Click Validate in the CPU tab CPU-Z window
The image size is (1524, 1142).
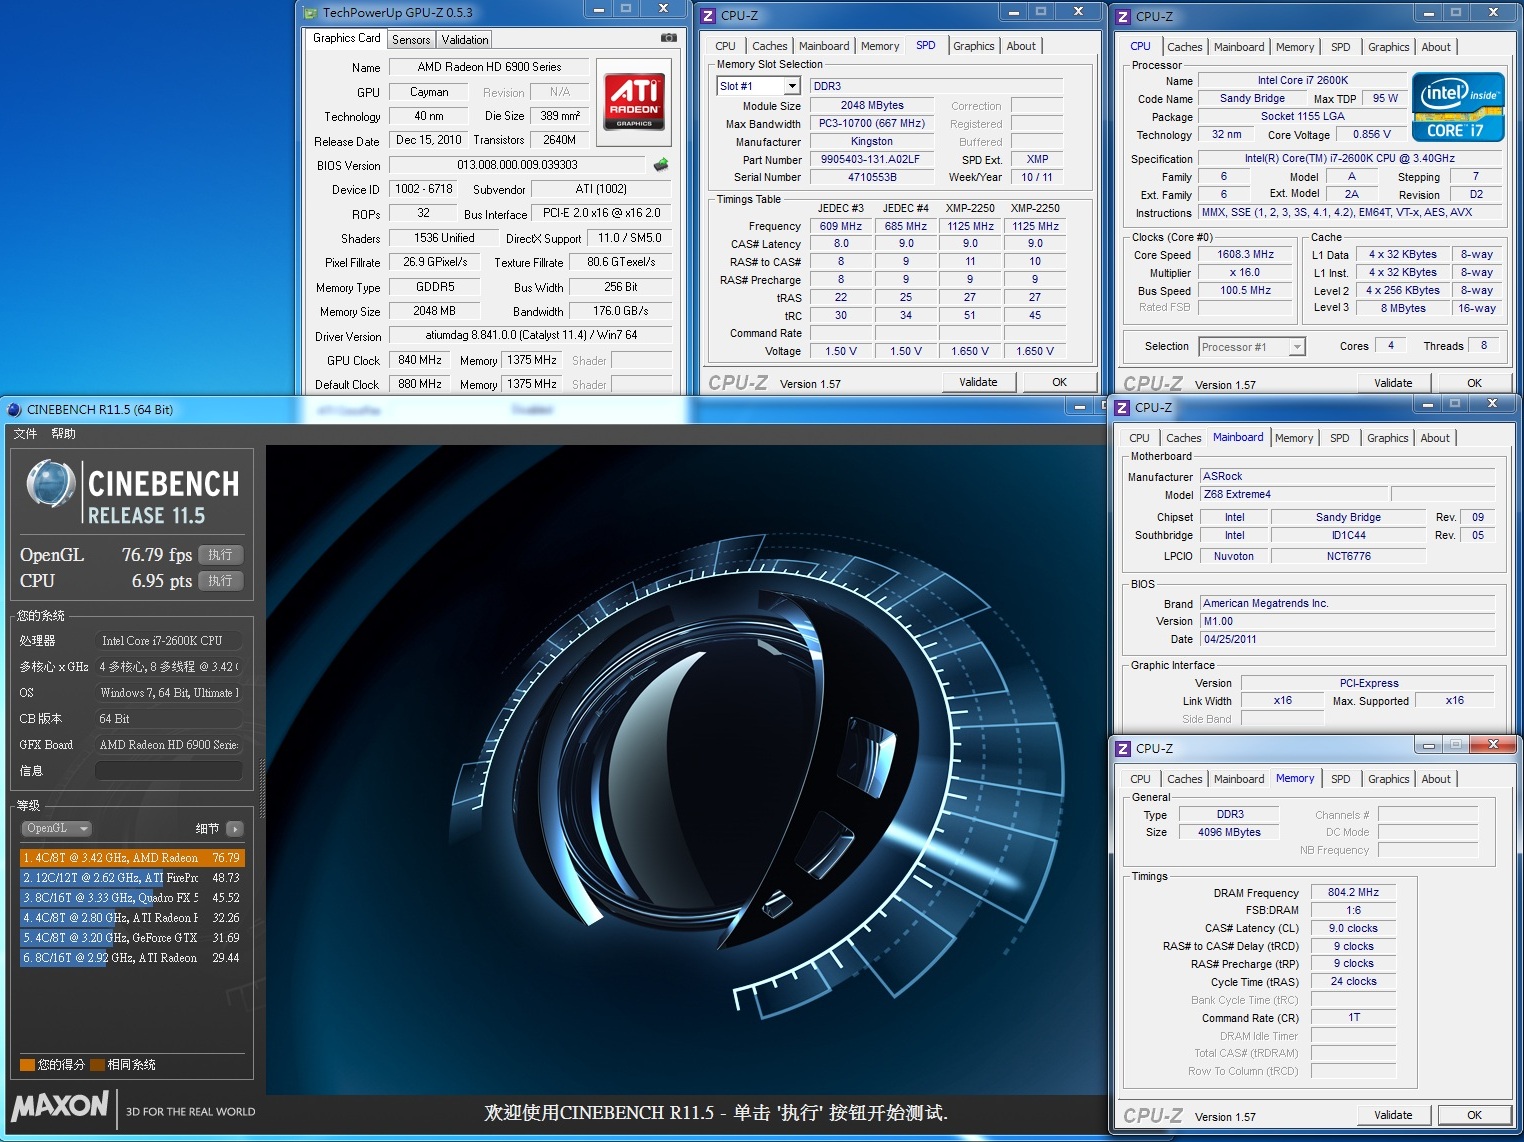pyautogui.click(x=1393, y=383)
